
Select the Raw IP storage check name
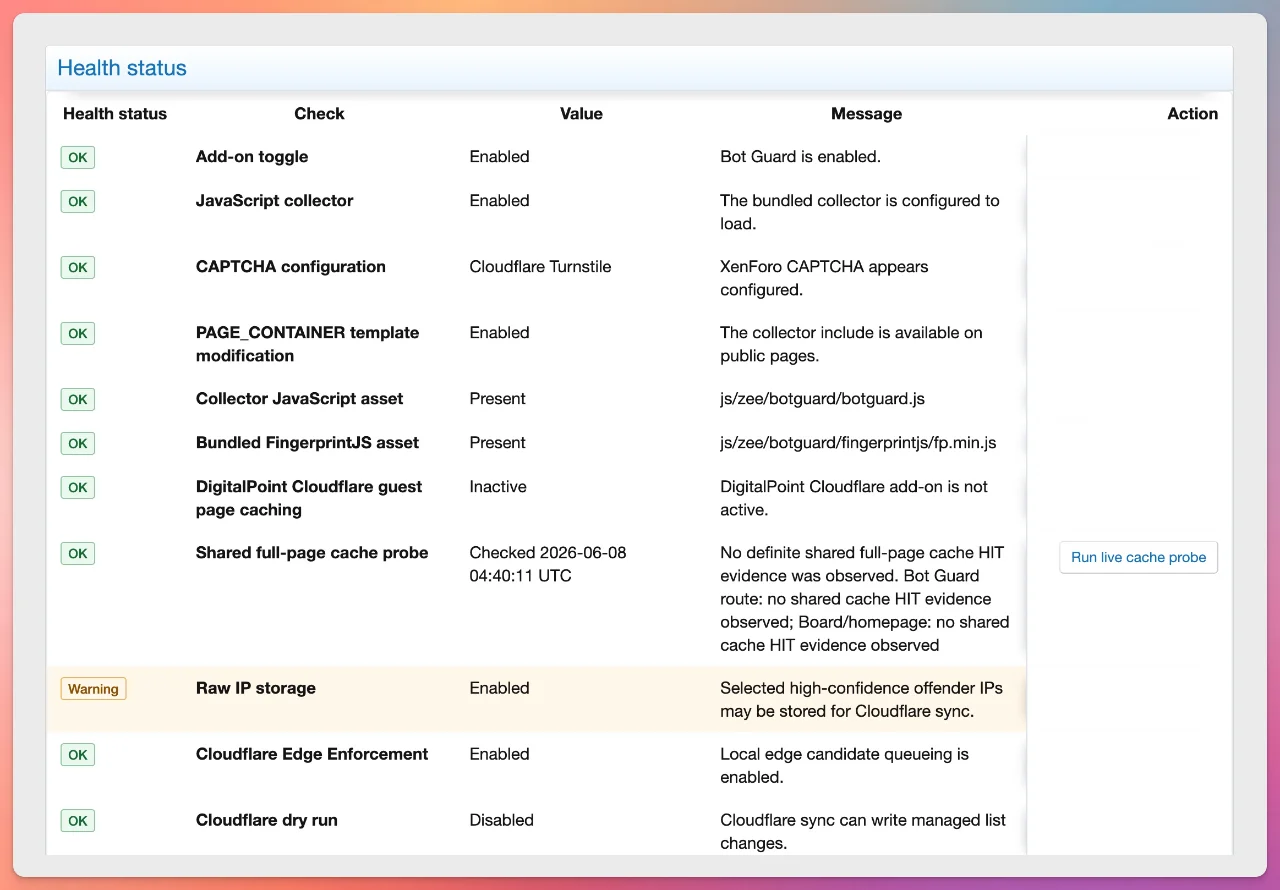pos(256,688)
